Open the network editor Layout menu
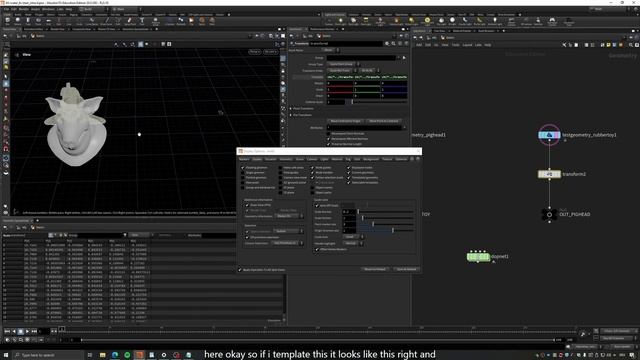This screenshot has width=640, height=360. point(467,45)
